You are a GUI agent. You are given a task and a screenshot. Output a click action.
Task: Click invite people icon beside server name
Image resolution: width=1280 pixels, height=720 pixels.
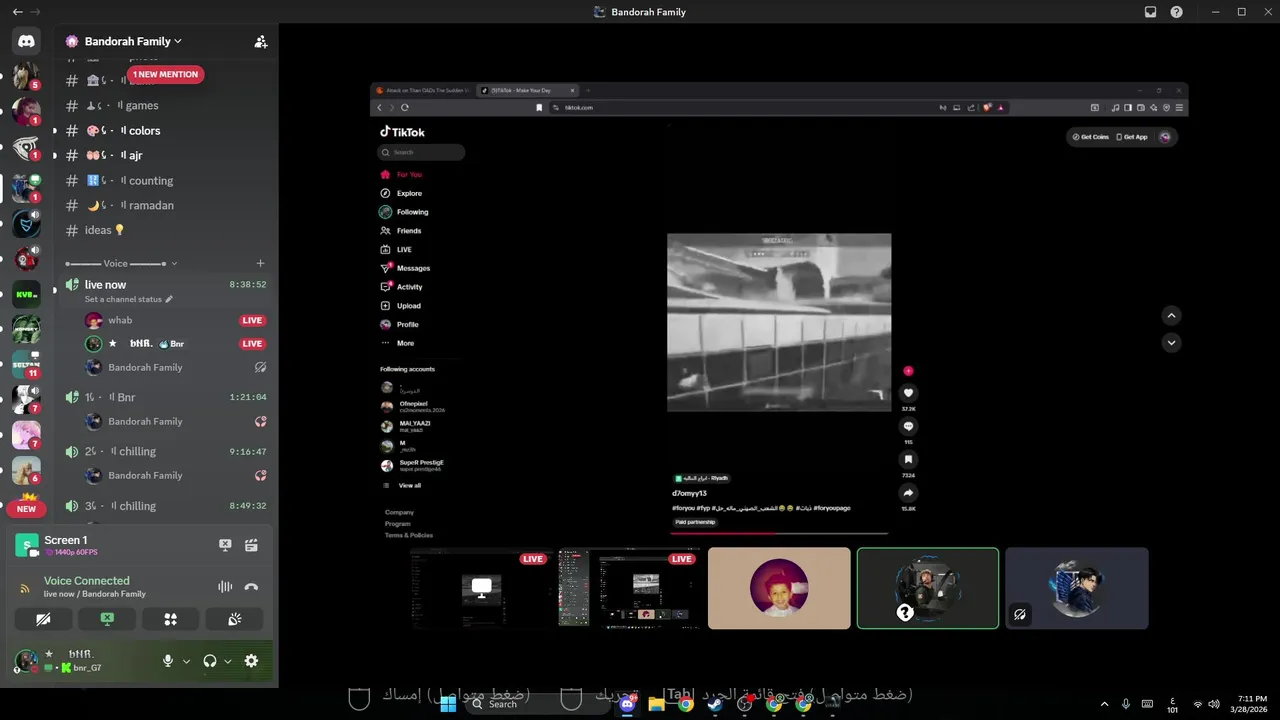pyautogui.click(x=260, y=41)
